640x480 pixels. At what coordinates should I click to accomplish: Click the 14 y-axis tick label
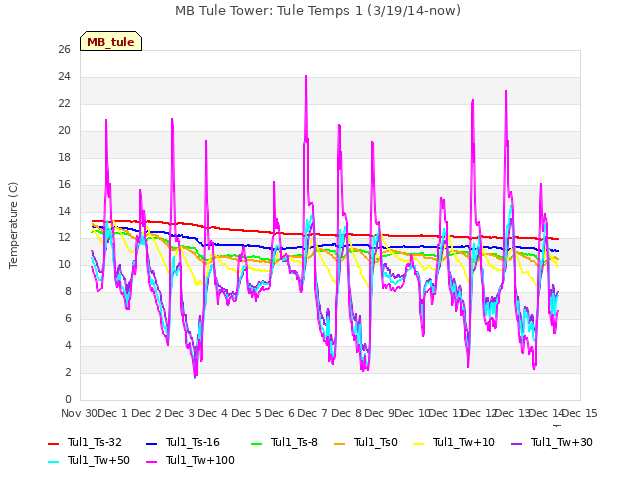tap(64, 211)
